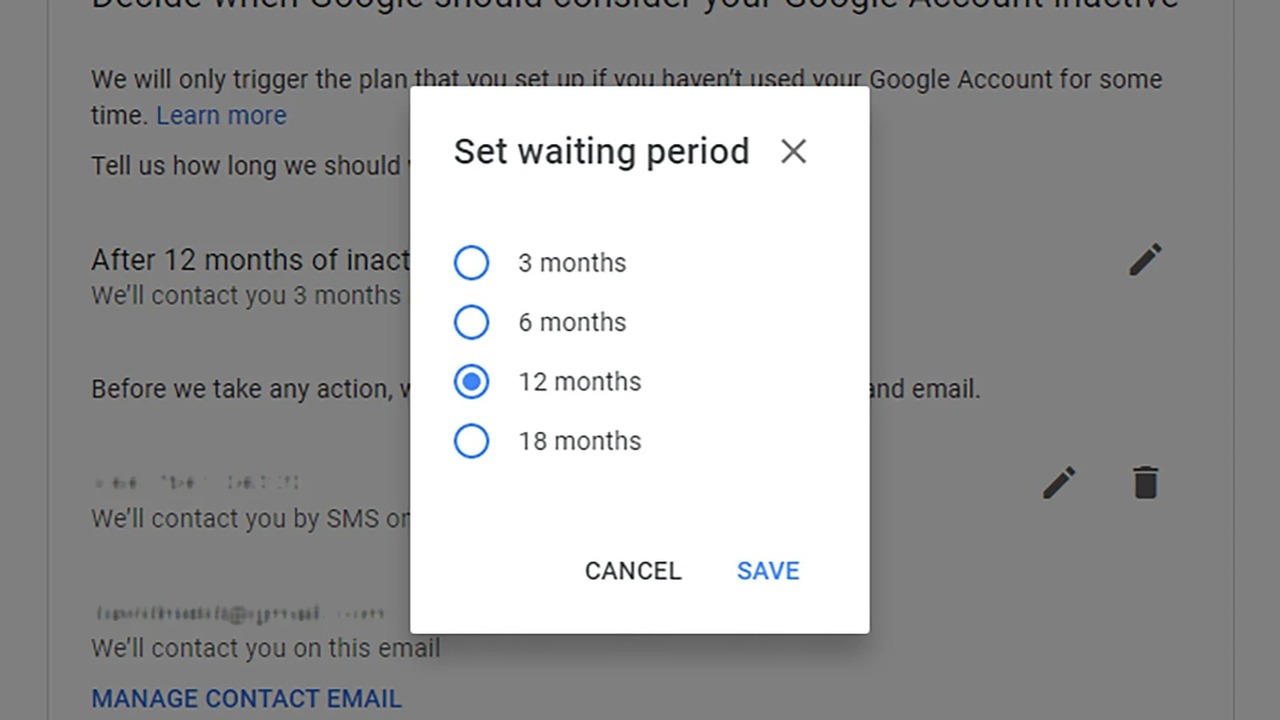Image resolution: width=1280 pixels, height=720 pixels.
Task: Save the selected waiting period
Action: [768, 571]
